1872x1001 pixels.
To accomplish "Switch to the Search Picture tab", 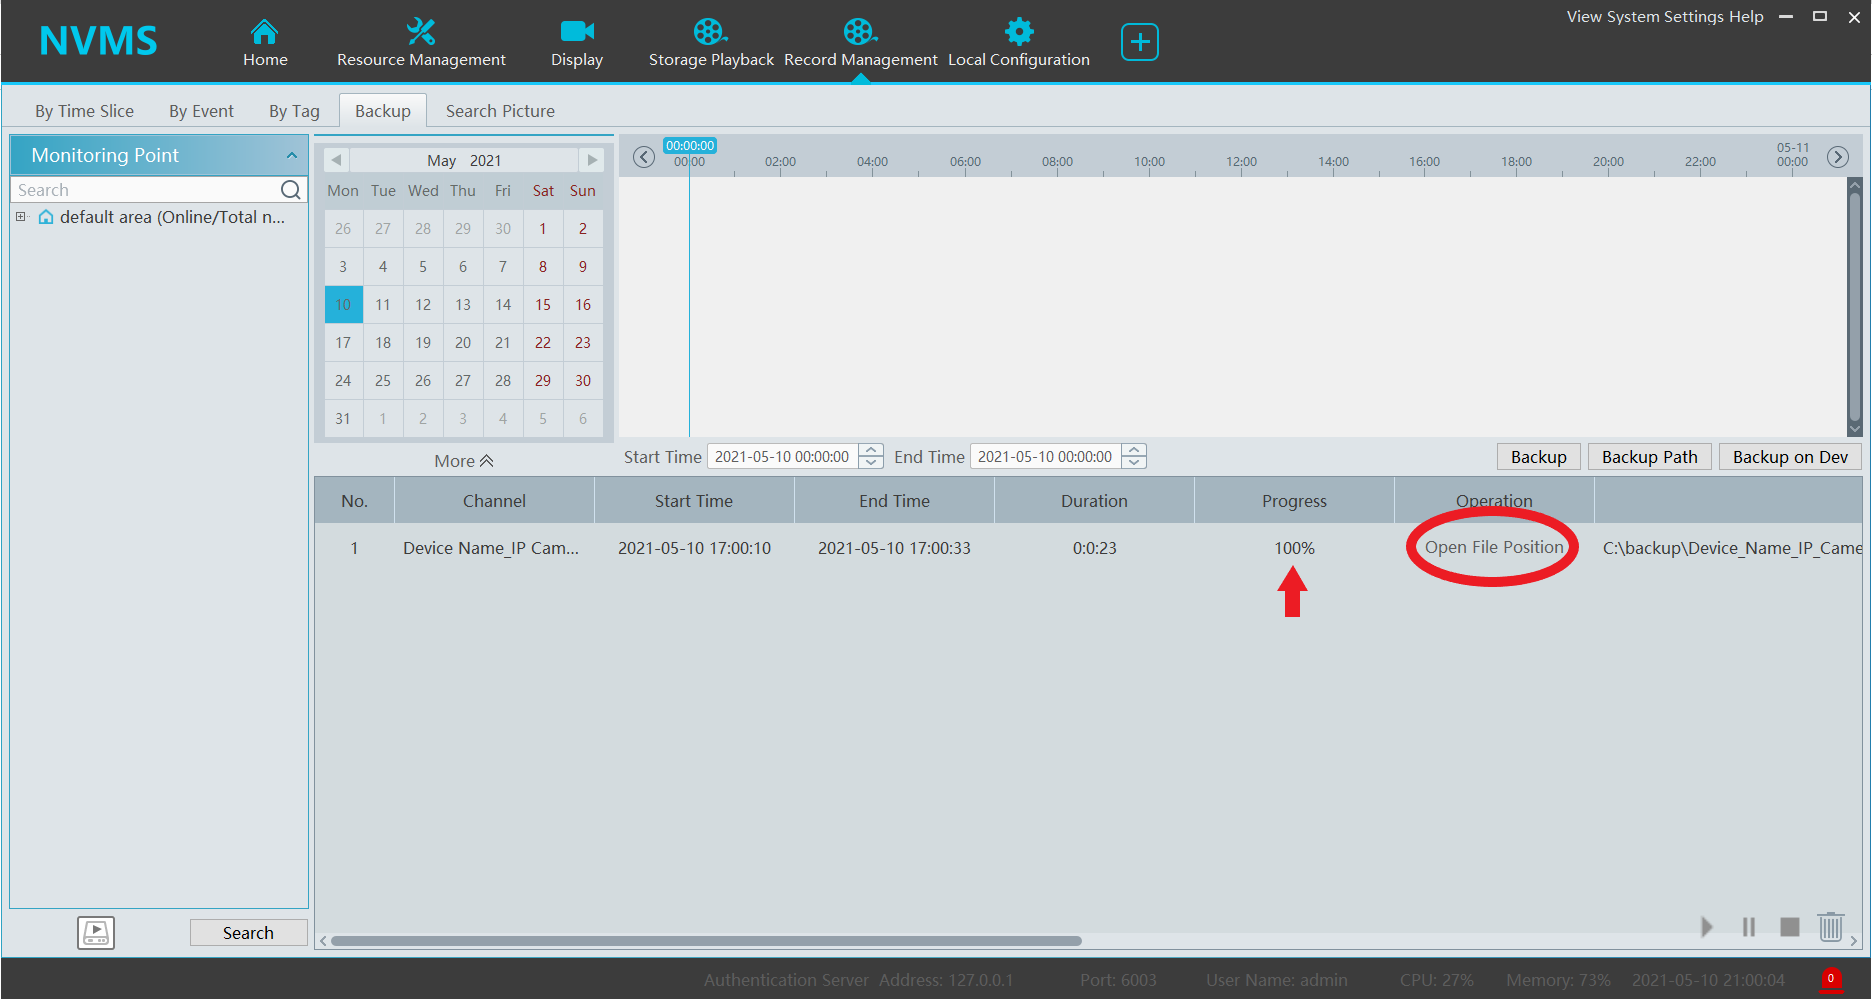I will (500, 111).
